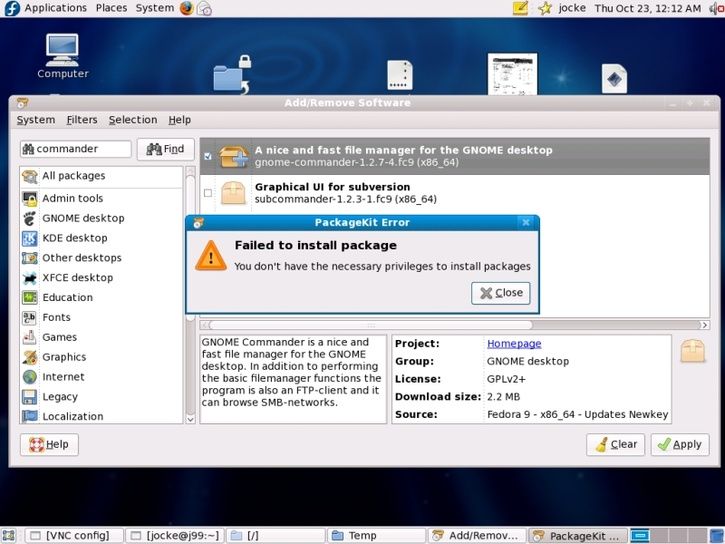Click the warning triangle in error dialog
Image resolution: width=725 pixels, height=544 pixels.
click(x=211, y=256)
